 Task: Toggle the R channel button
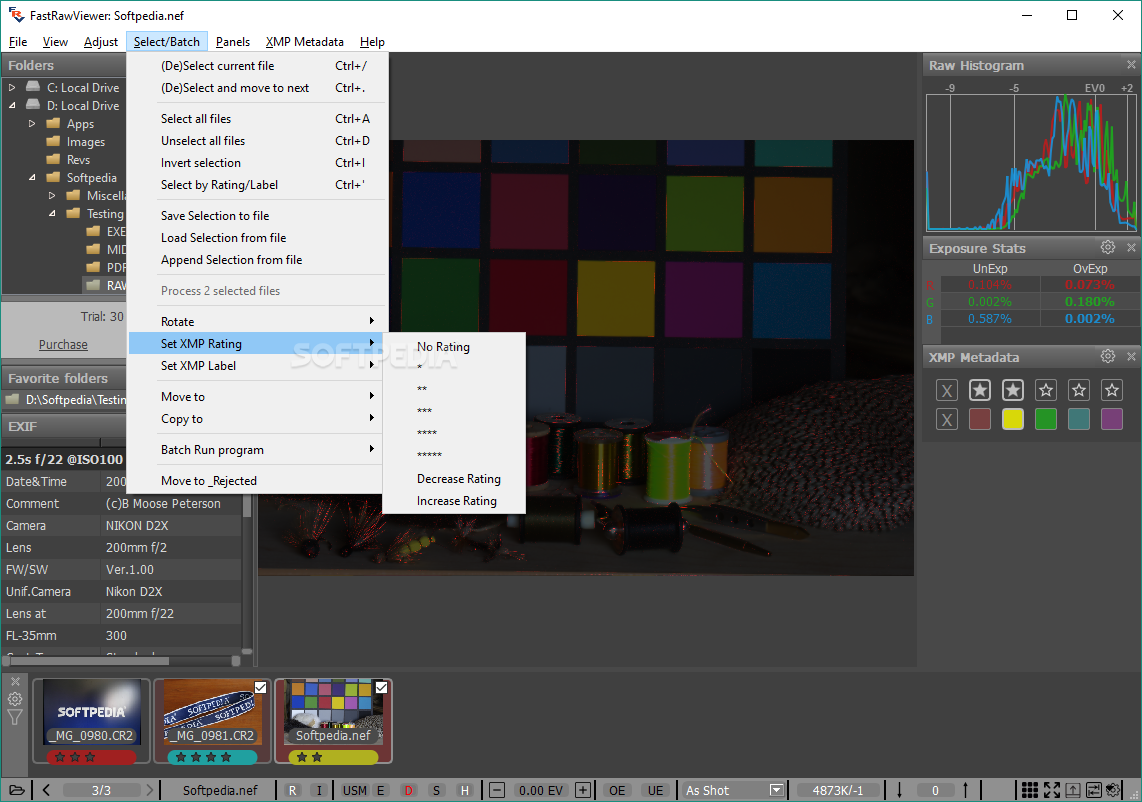[292, 790]
